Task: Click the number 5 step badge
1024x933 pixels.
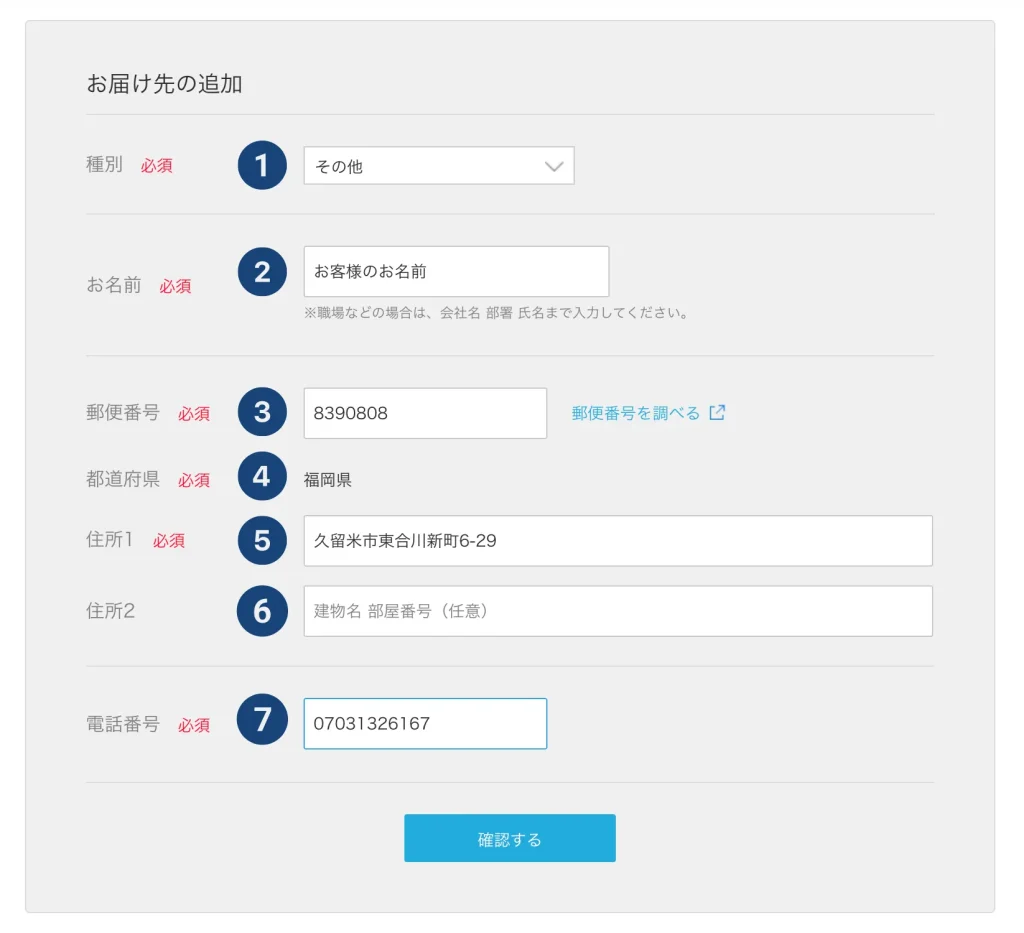Action: coord(262,540)
